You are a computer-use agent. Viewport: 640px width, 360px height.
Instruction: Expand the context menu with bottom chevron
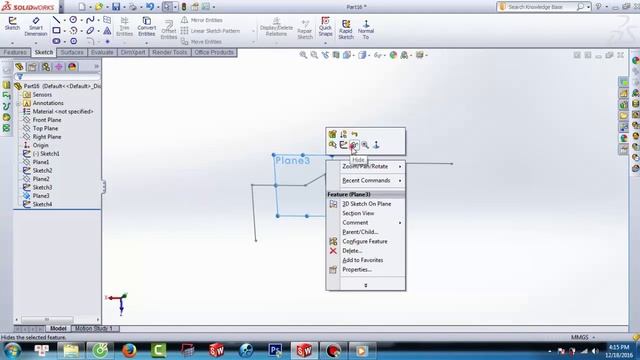click(366, 285)
